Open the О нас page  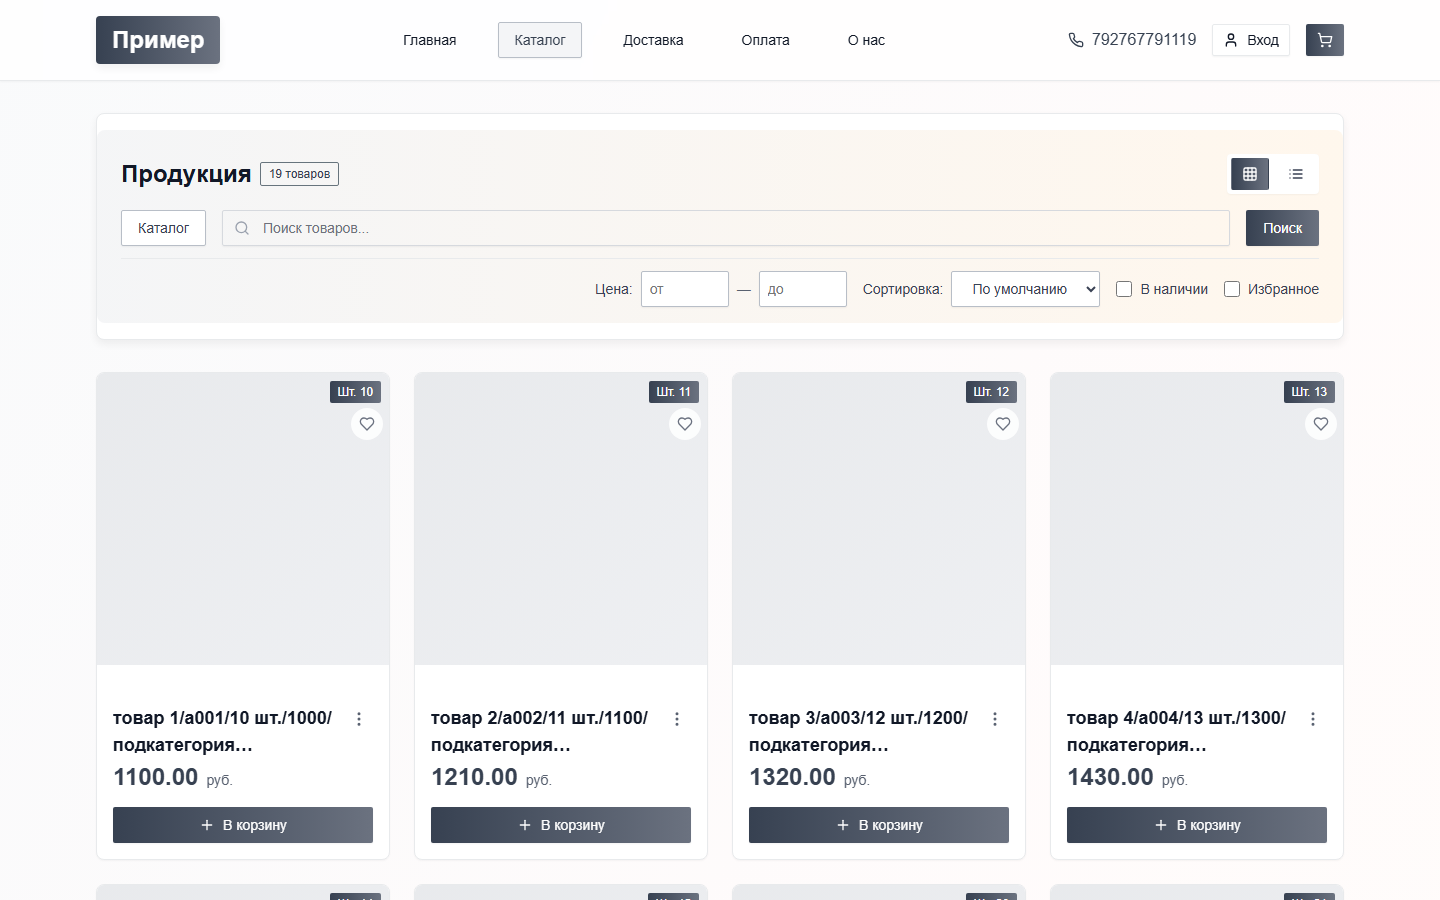[x=866, y=40]
